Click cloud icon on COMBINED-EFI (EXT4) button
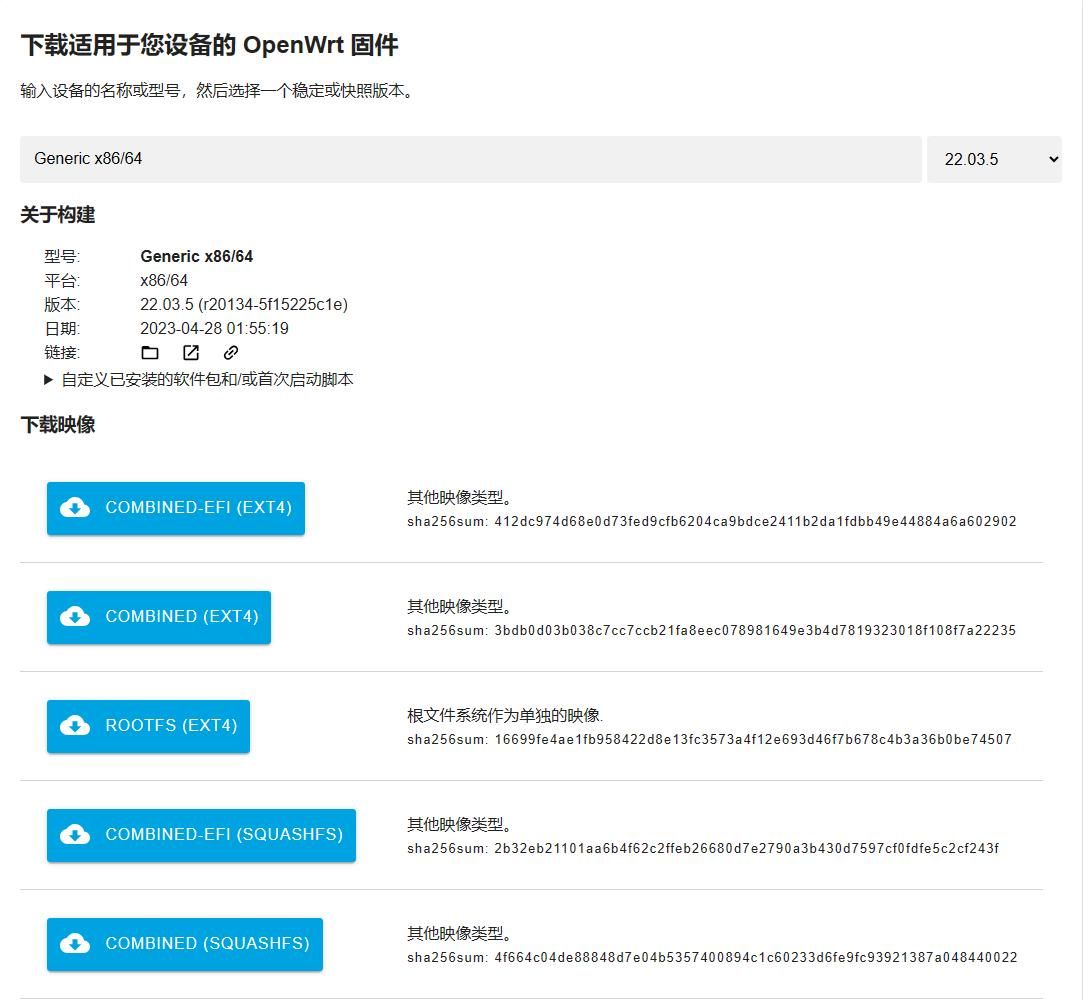Image resolution: width=1083 pixels, height=1000 pixels. coord(75,508)
